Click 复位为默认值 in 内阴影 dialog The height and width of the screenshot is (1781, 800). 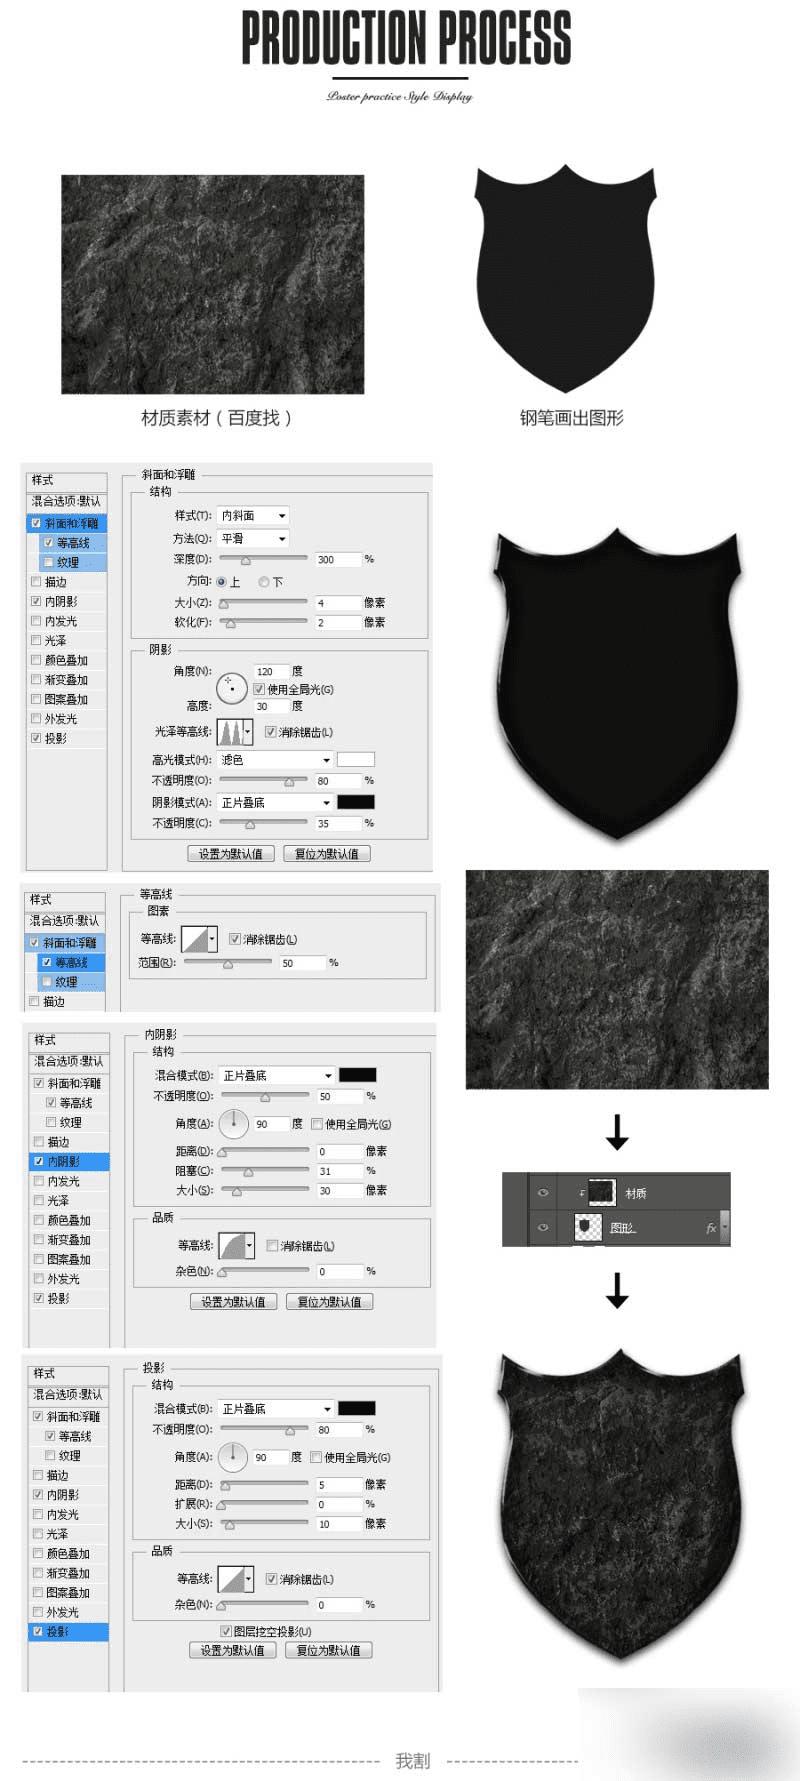329,1301
